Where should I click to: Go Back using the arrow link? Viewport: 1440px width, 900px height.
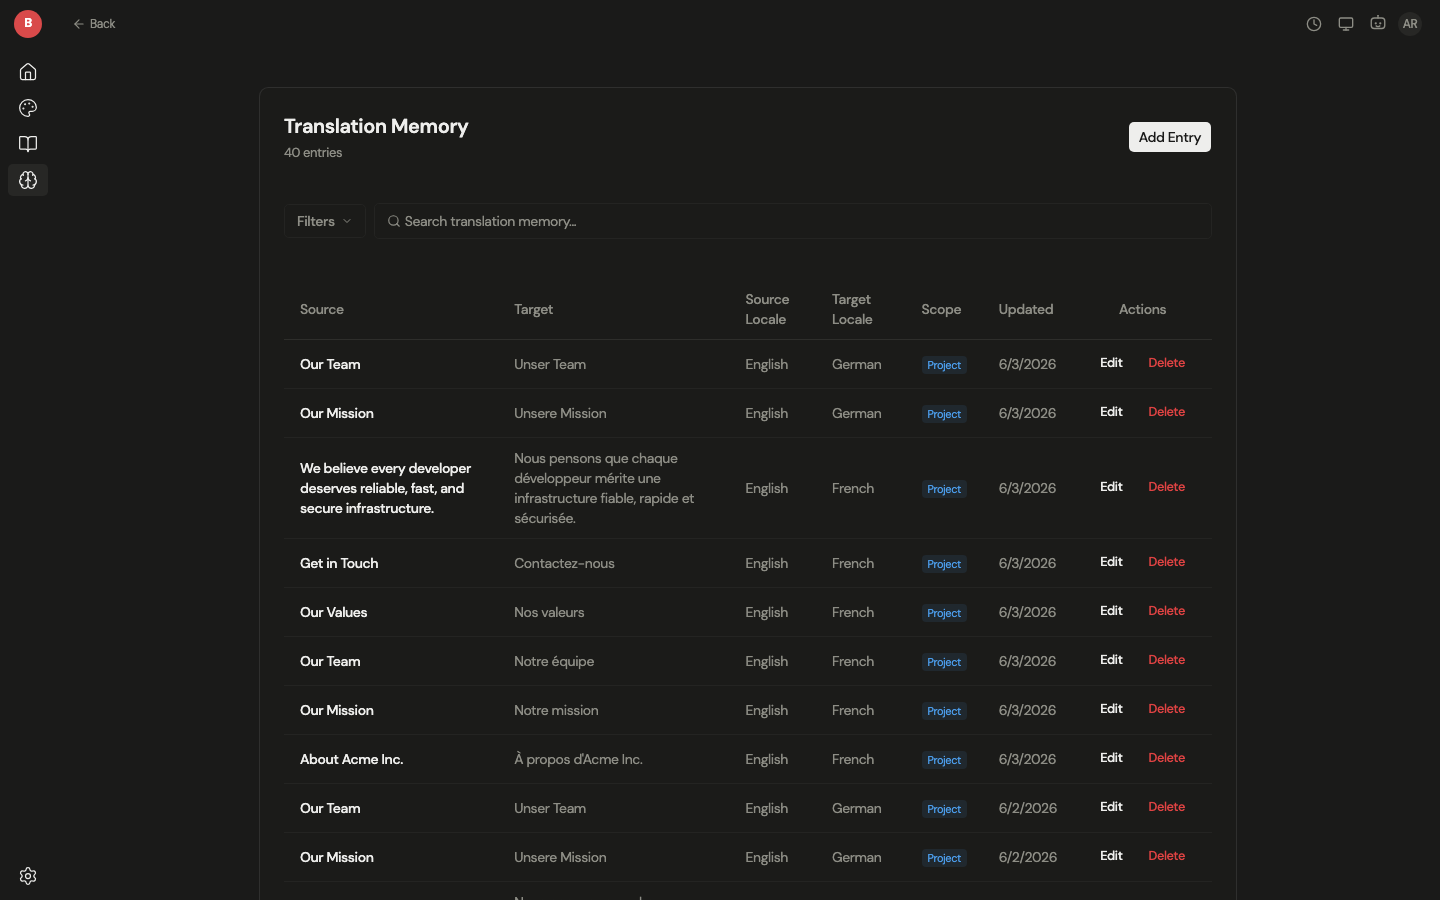pyautogui.click(x=94, y=24)
